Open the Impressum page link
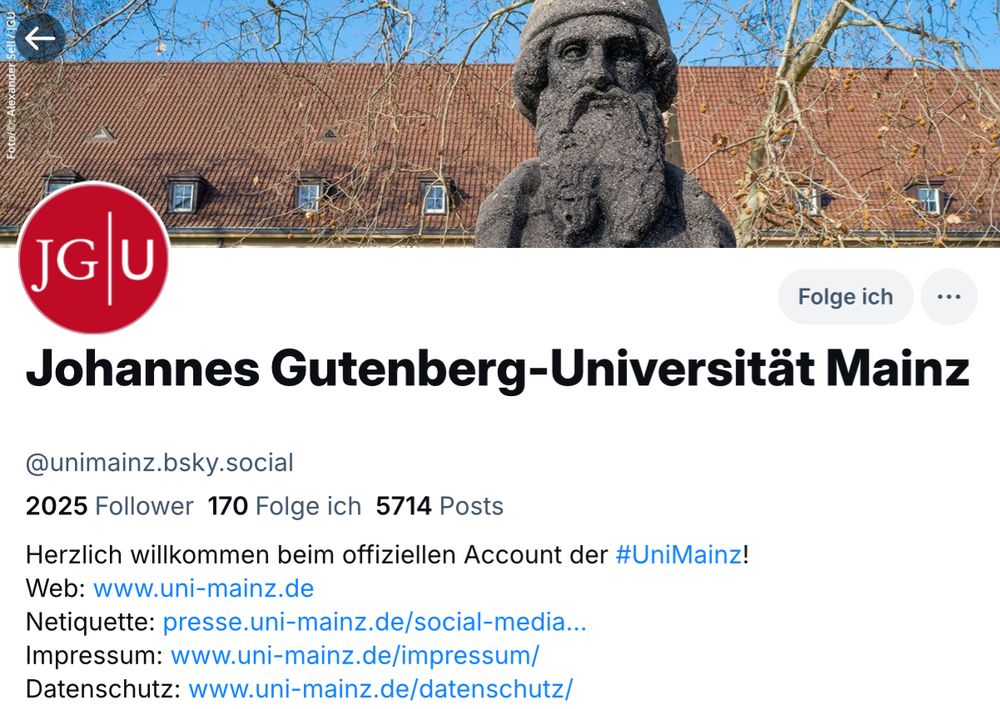This screenshot has height=709, width=1000. tap(355, 655)
